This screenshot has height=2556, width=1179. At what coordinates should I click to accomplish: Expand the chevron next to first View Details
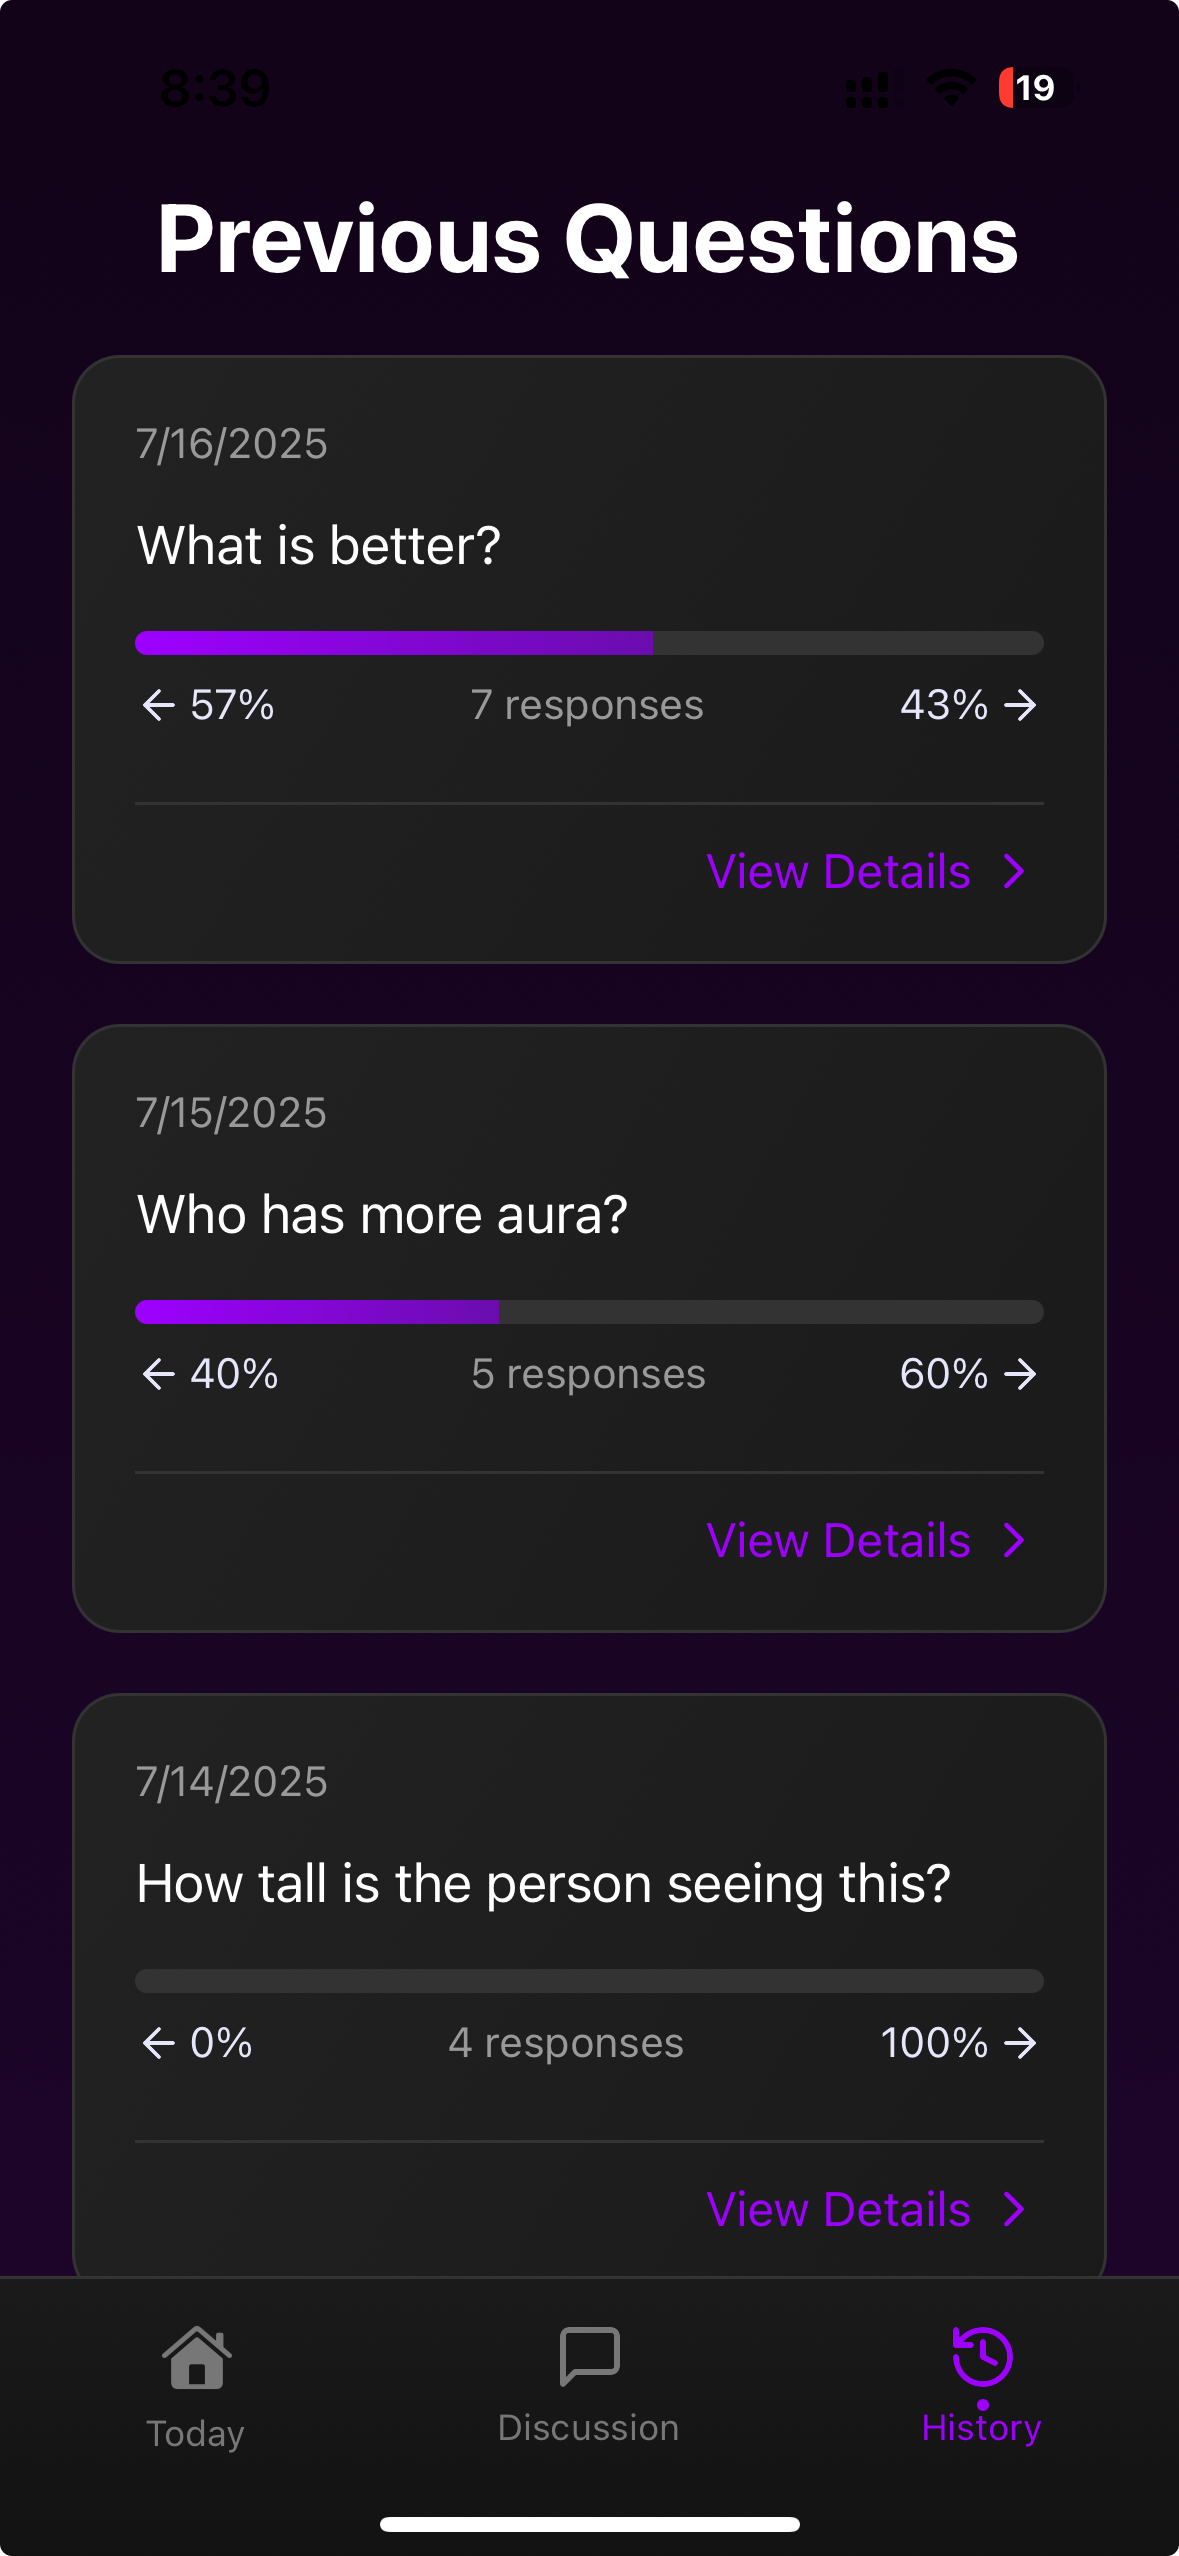click(1013, 870)
